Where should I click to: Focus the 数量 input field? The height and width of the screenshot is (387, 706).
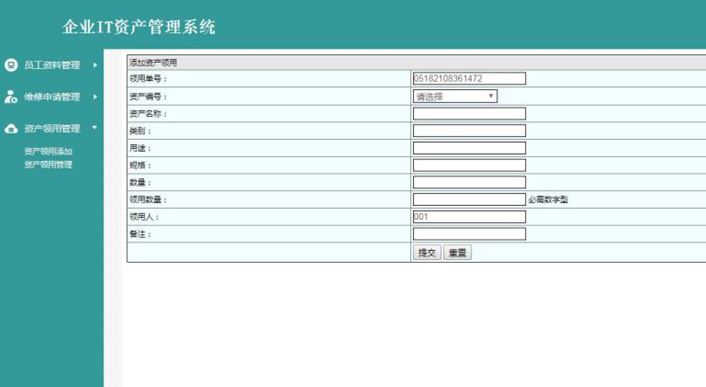(x=469, y=182)
